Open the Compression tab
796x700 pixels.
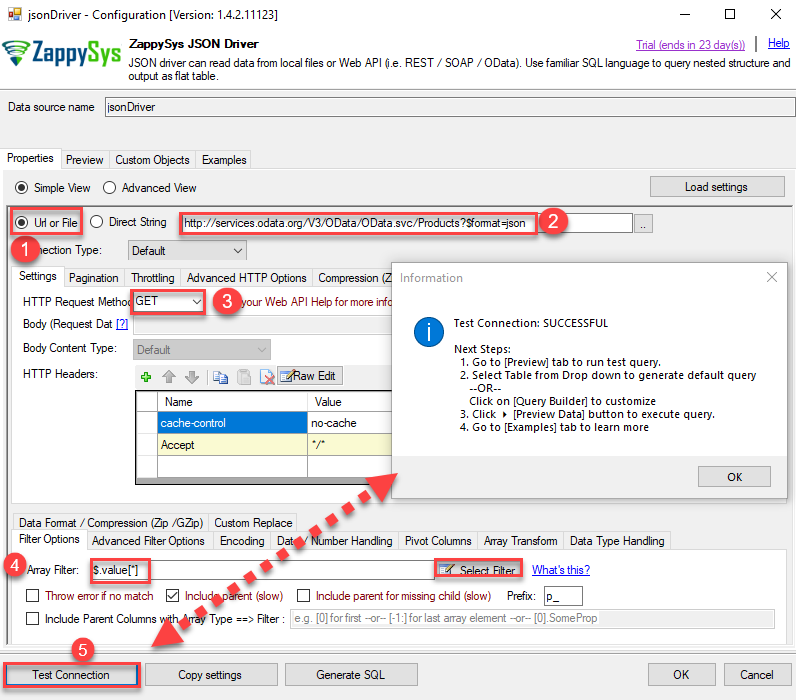pyautogui.click(x=353, y=278)
